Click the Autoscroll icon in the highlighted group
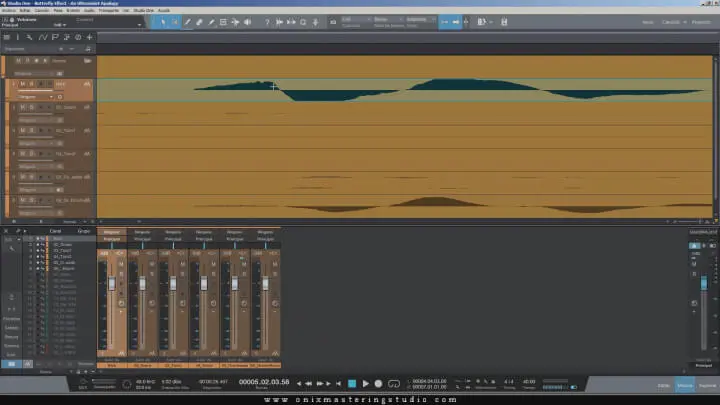 (x=444, y=22)
